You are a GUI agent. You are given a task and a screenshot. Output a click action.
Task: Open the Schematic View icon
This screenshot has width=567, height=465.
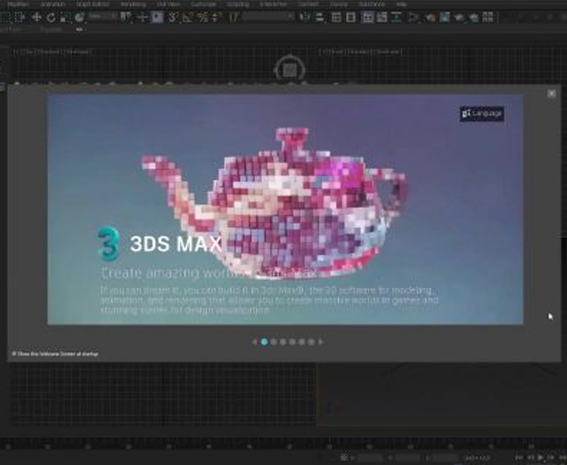pos(396,17)
